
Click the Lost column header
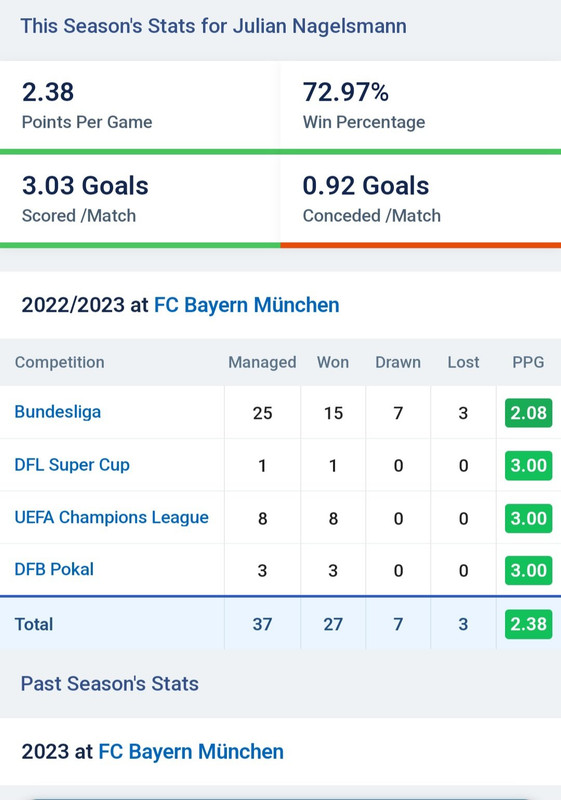(x=464, y=362)
